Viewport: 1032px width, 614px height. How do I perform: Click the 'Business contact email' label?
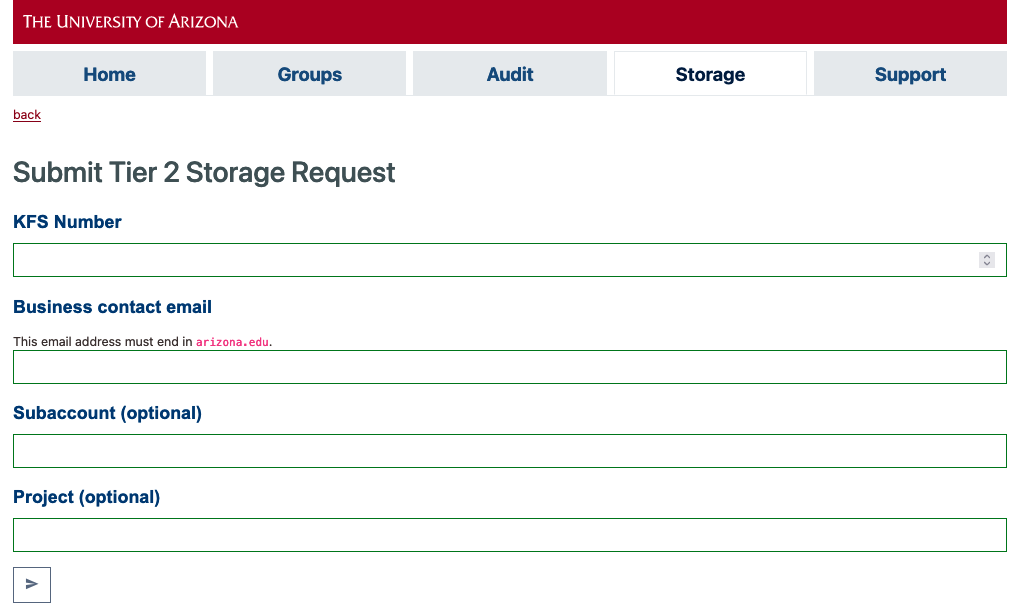pyautogui.click(x=113, y=307)
